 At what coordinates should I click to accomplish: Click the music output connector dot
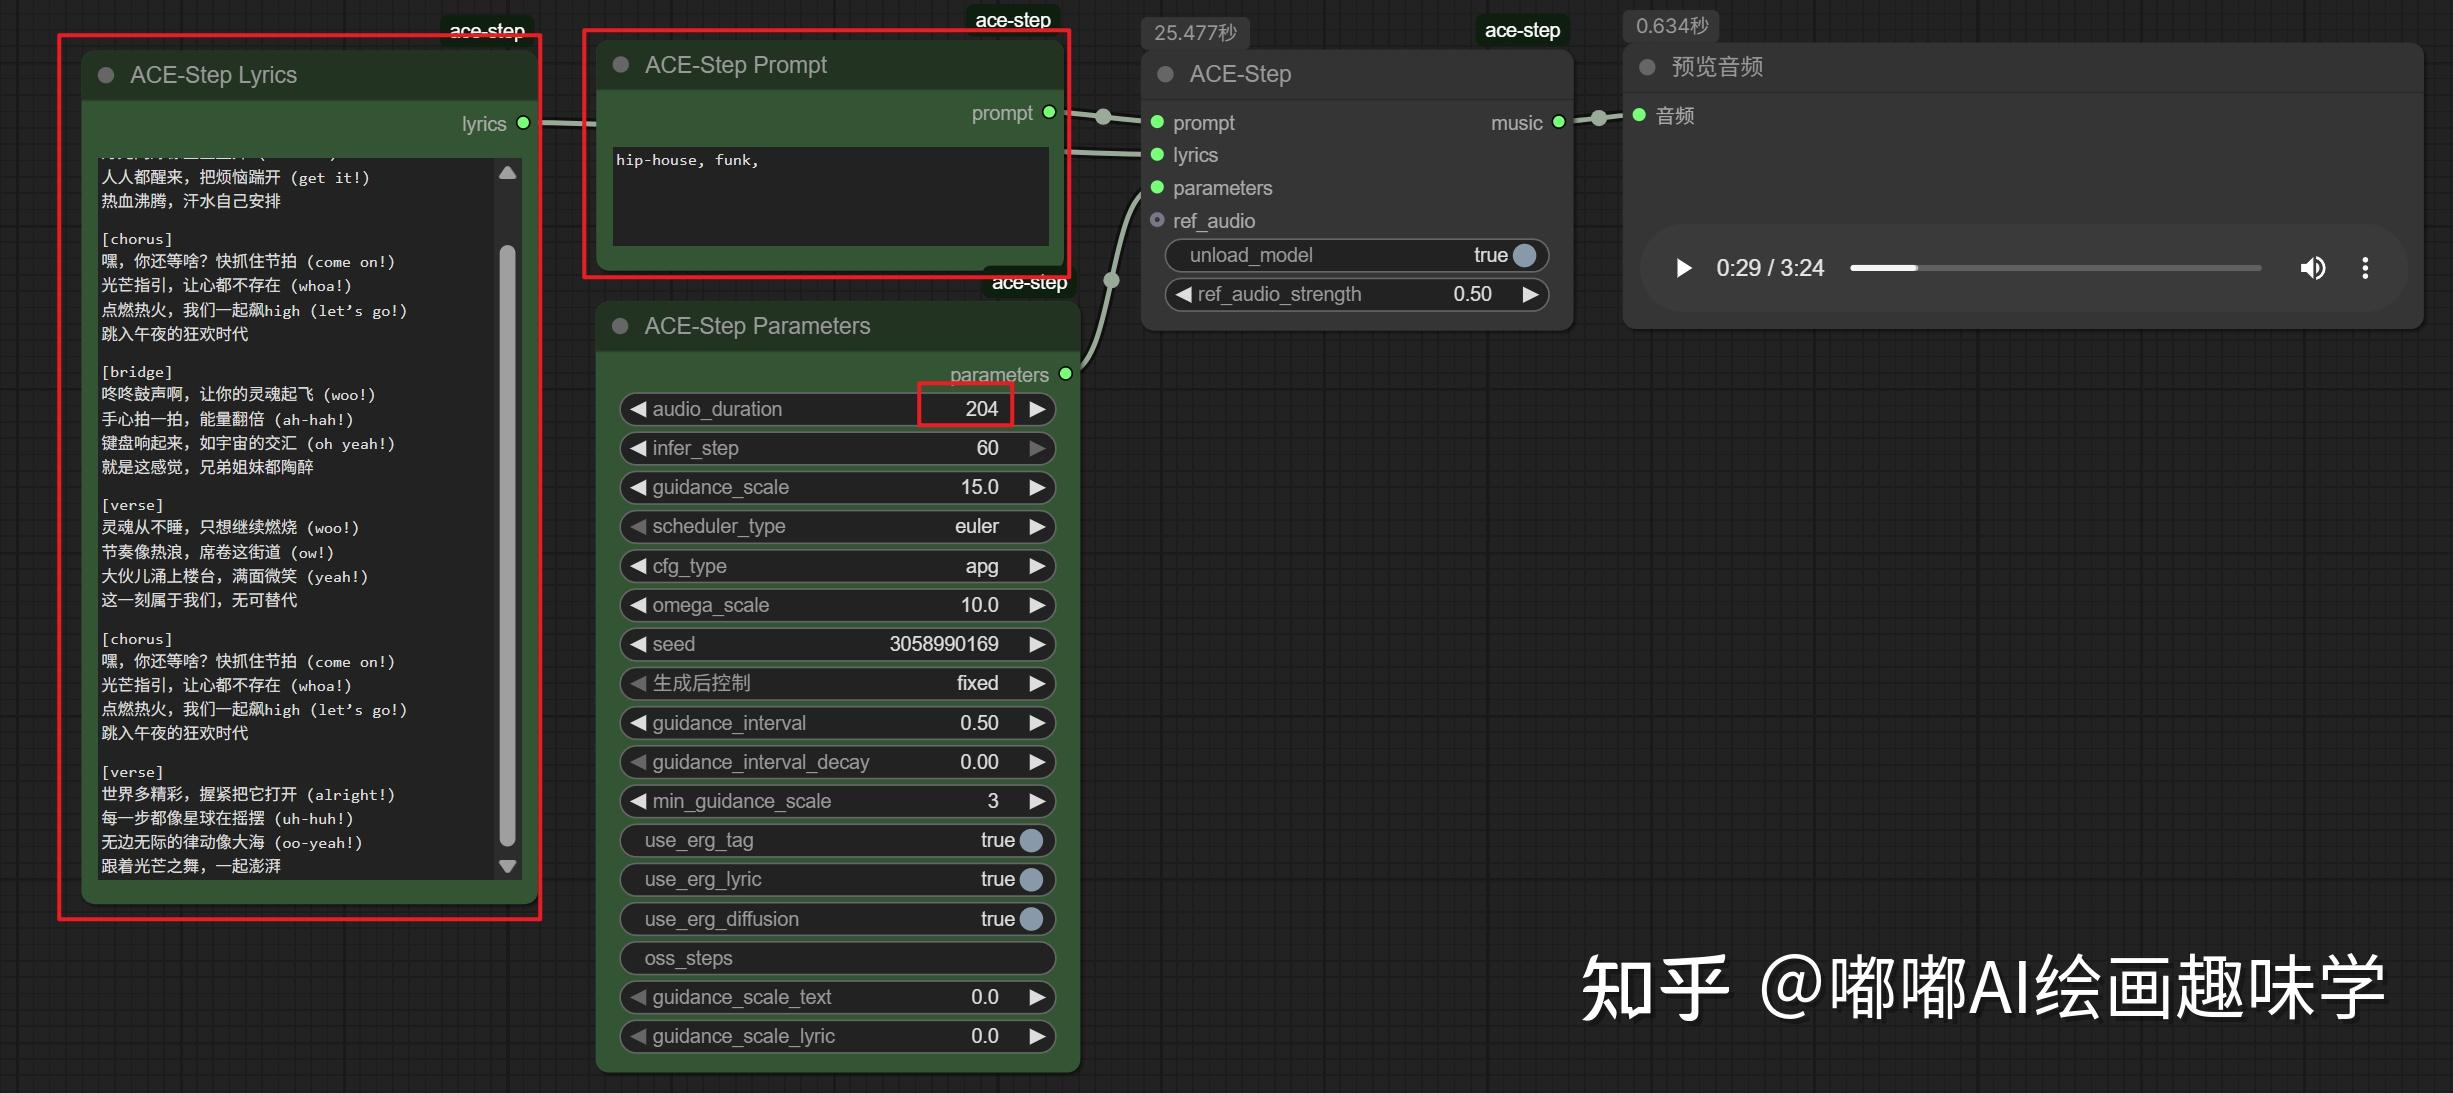click(1558, 122)
